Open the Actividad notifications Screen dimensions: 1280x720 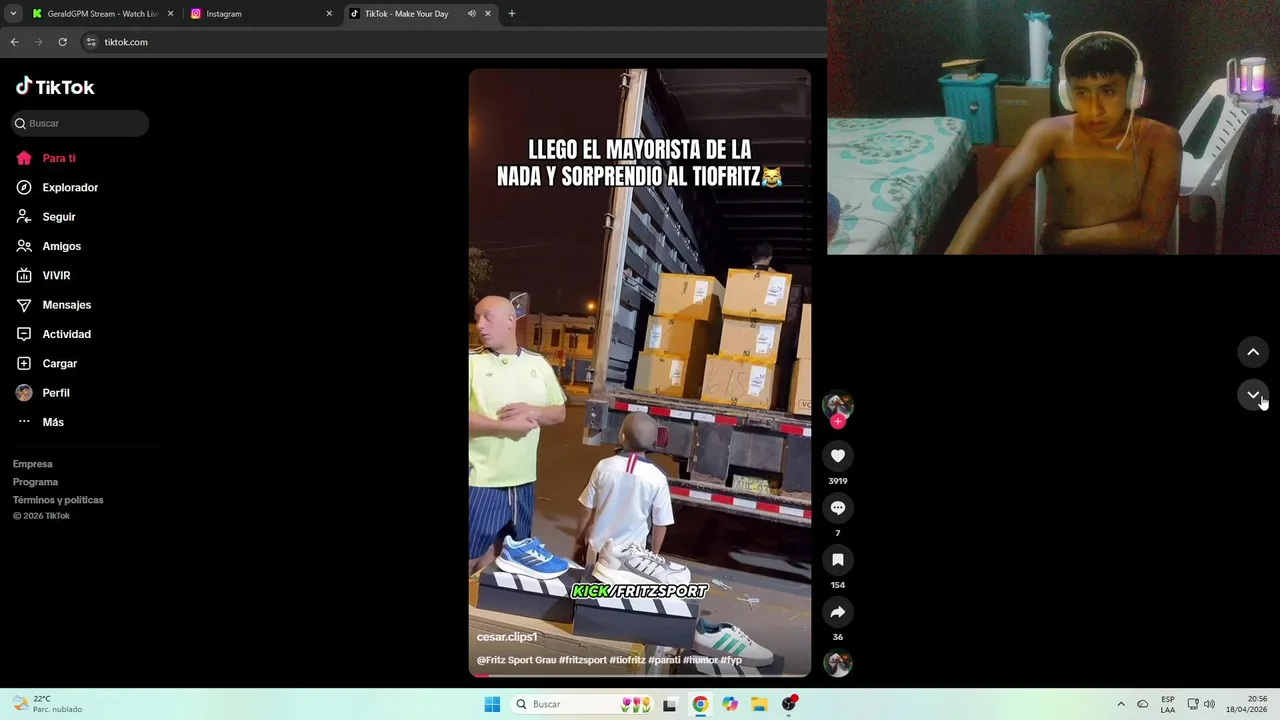point(54,334)
